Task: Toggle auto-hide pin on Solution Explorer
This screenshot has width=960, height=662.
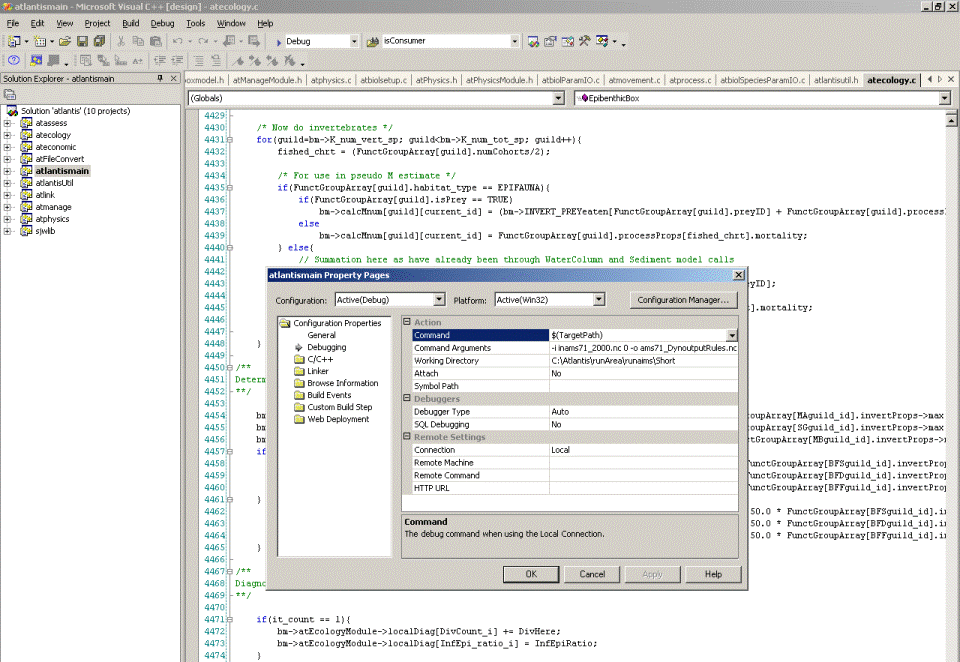Action: (x=160, y=78)
